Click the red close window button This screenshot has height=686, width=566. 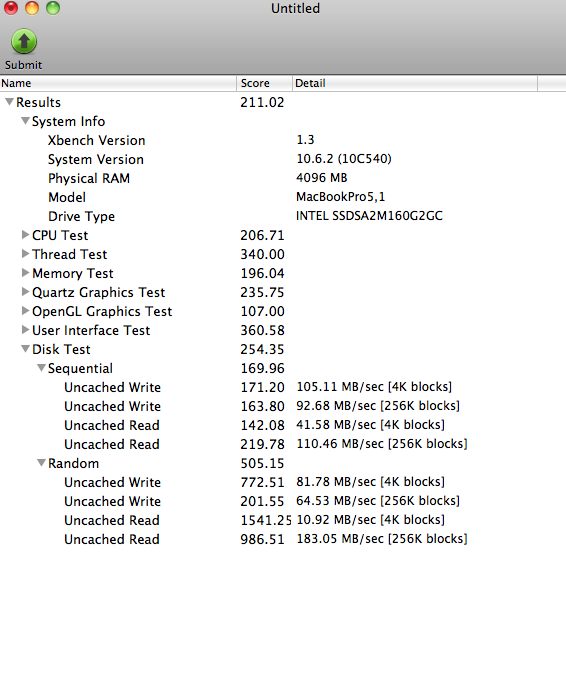[x=11, y=8]
